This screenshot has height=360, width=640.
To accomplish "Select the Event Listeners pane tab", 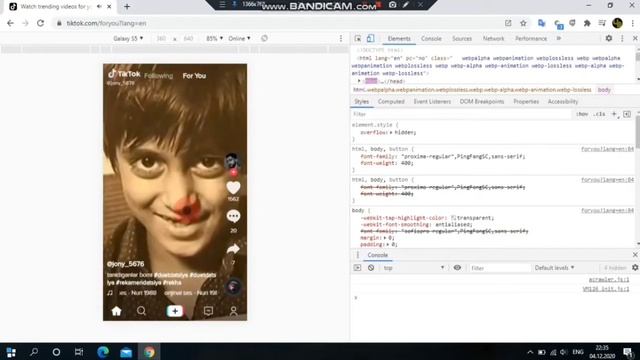I will click(x=432, y=102).
